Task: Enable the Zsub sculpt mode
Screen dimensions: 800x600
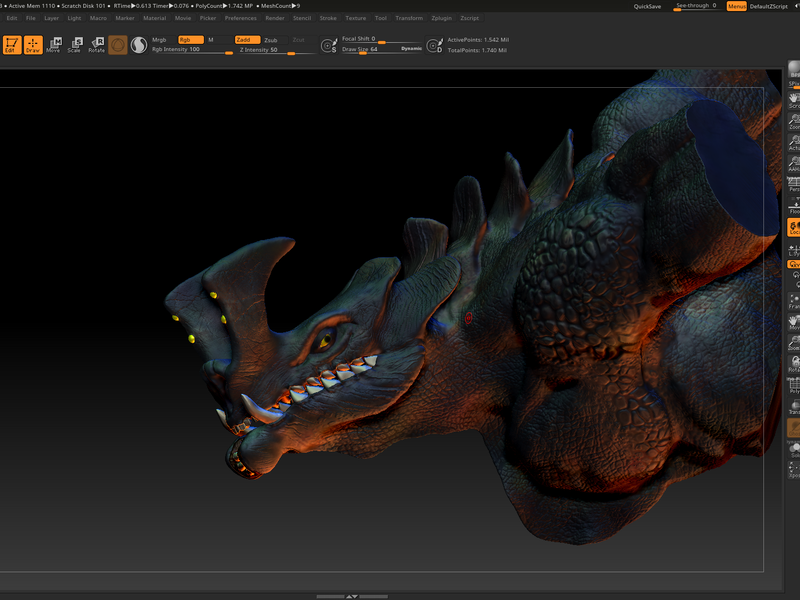Action: [271, 39]
